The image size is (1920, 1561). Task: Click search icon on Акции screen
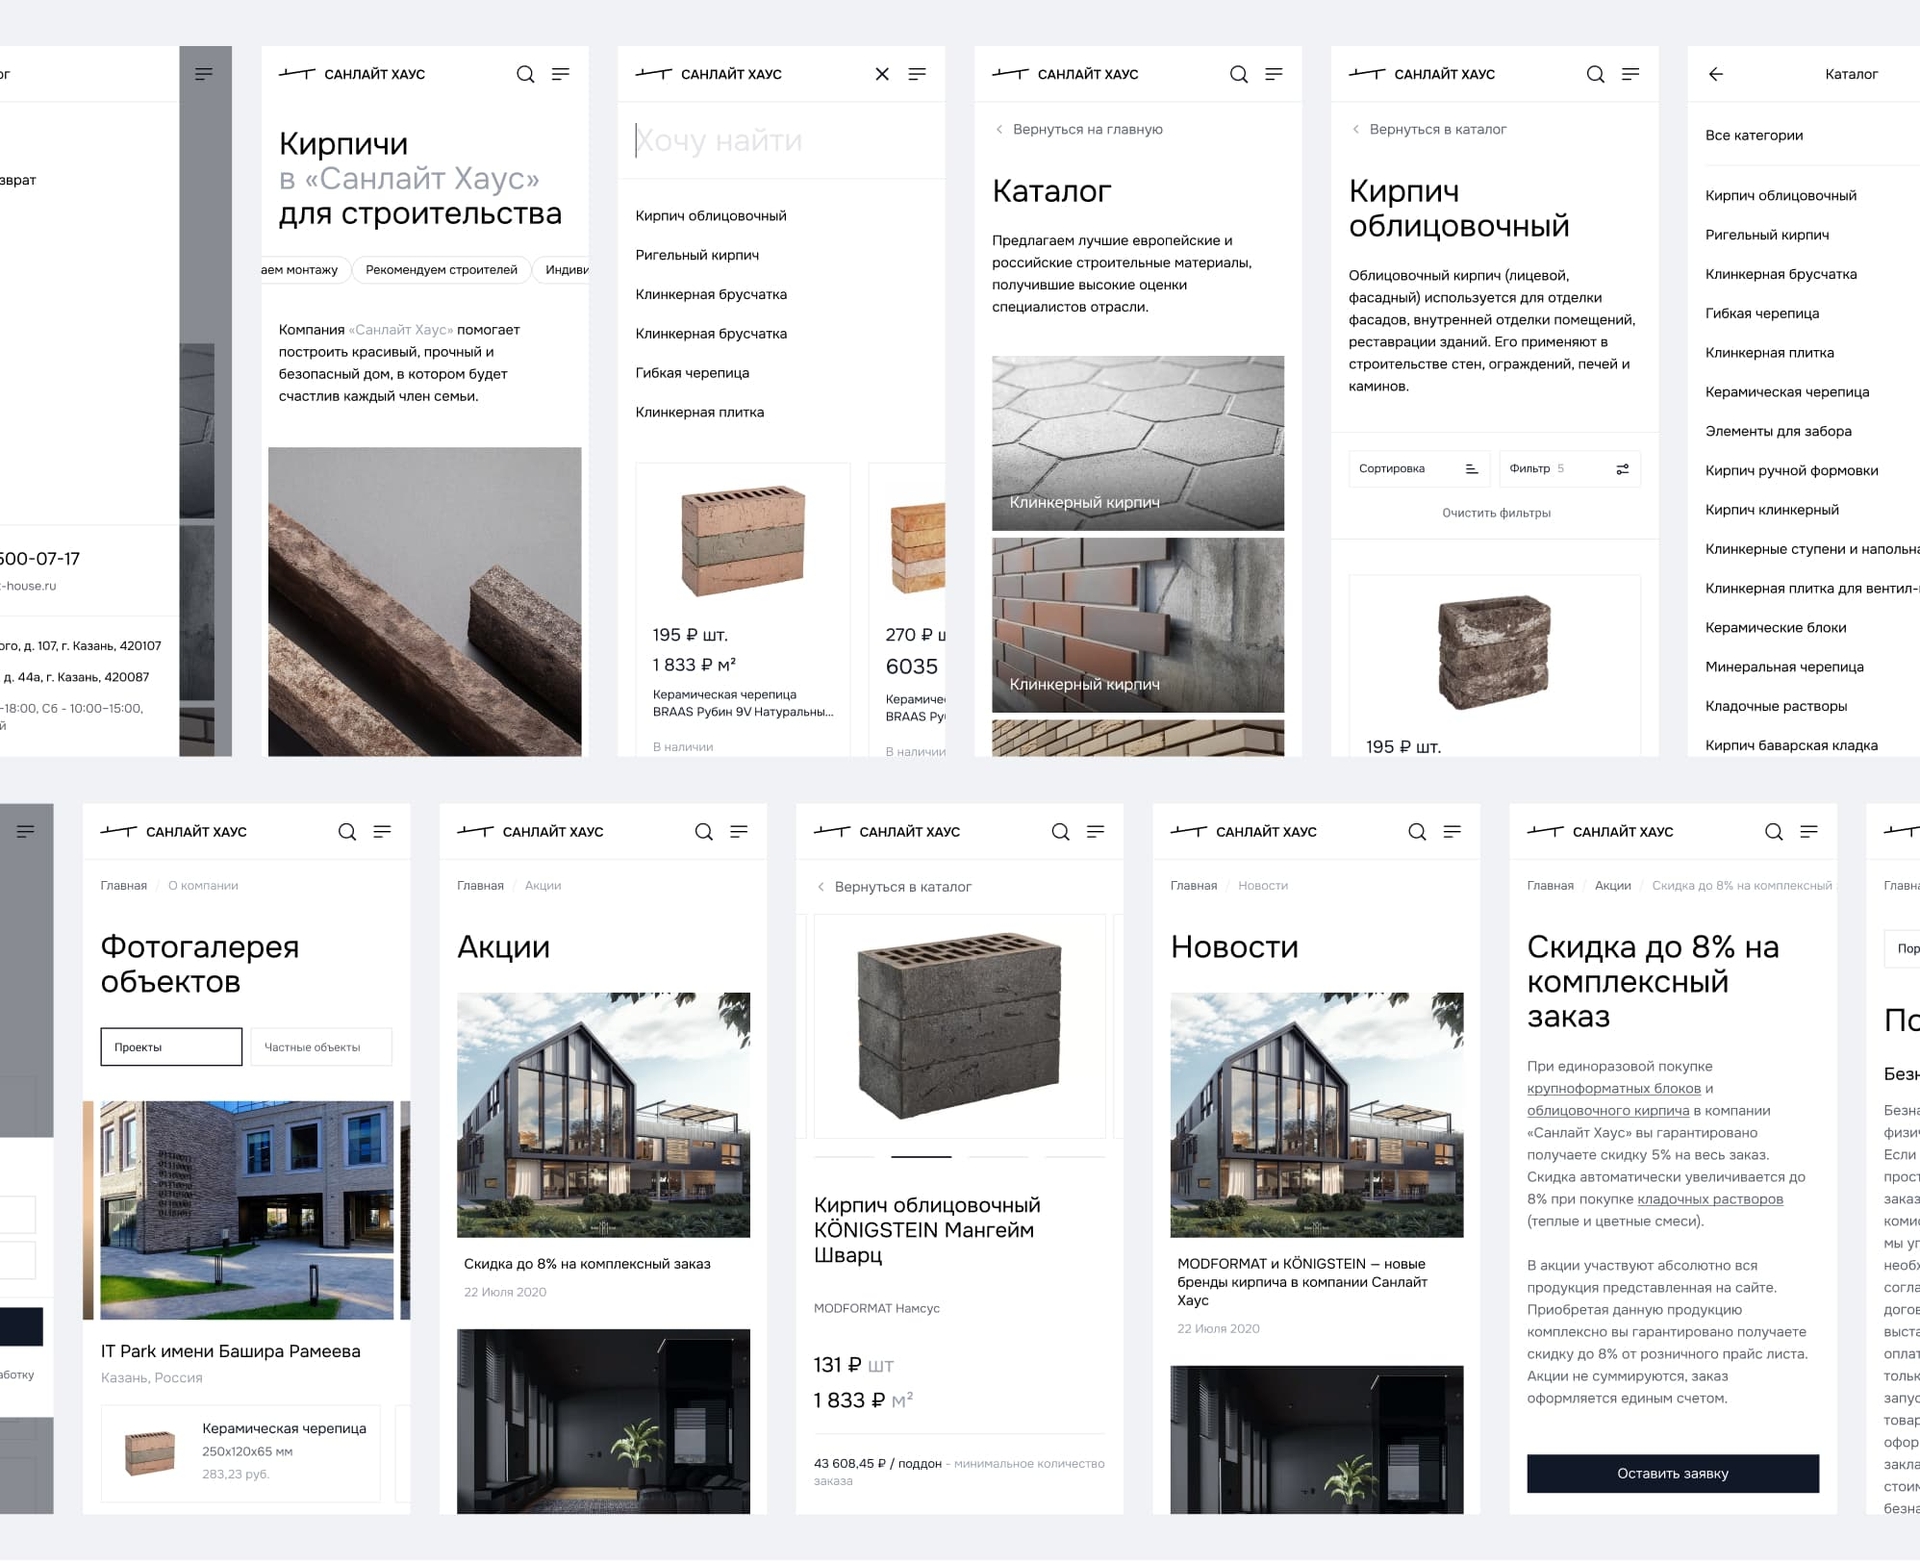pos(704,832)
